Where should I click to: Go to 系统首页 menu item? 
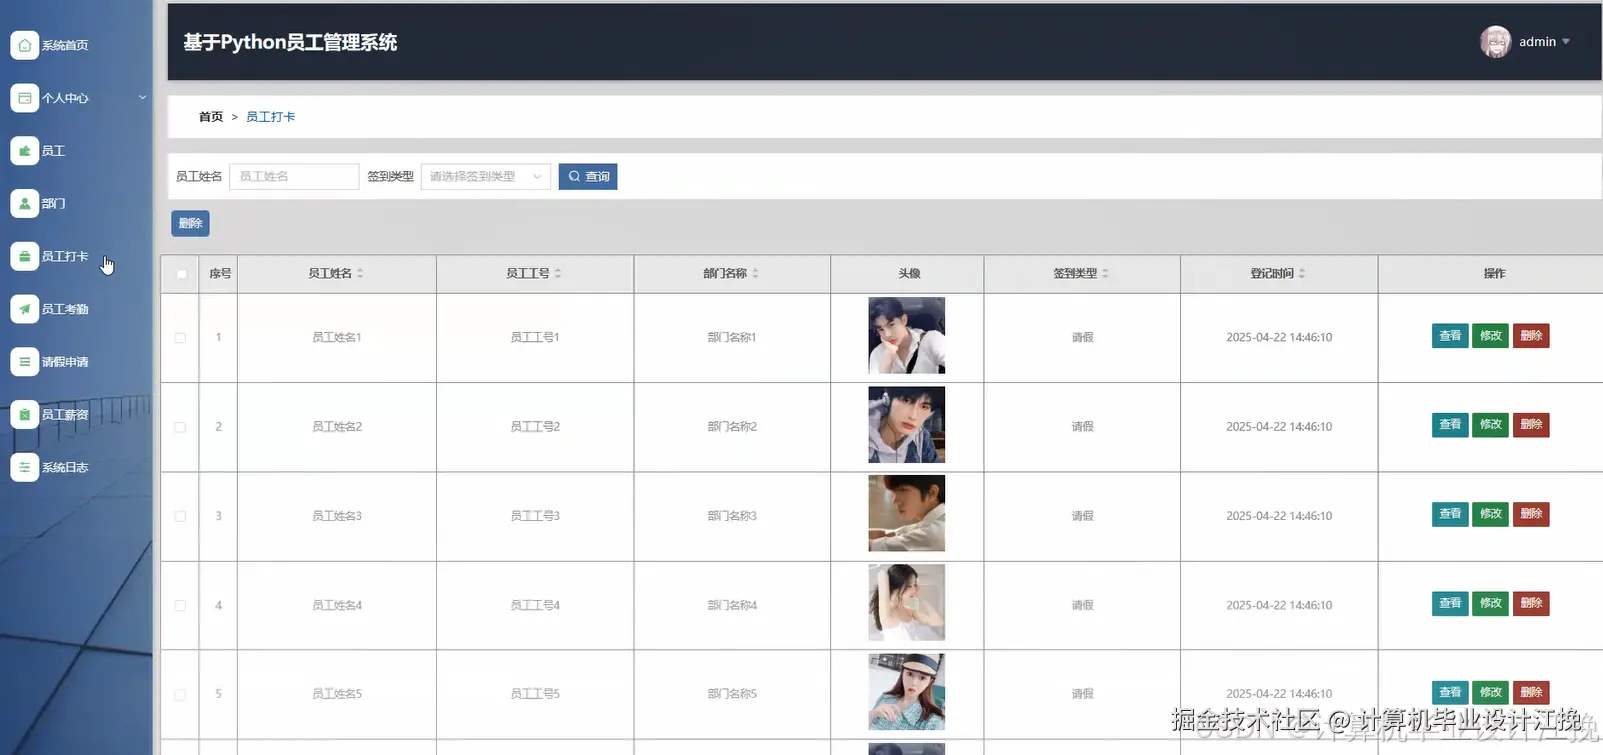65,45
